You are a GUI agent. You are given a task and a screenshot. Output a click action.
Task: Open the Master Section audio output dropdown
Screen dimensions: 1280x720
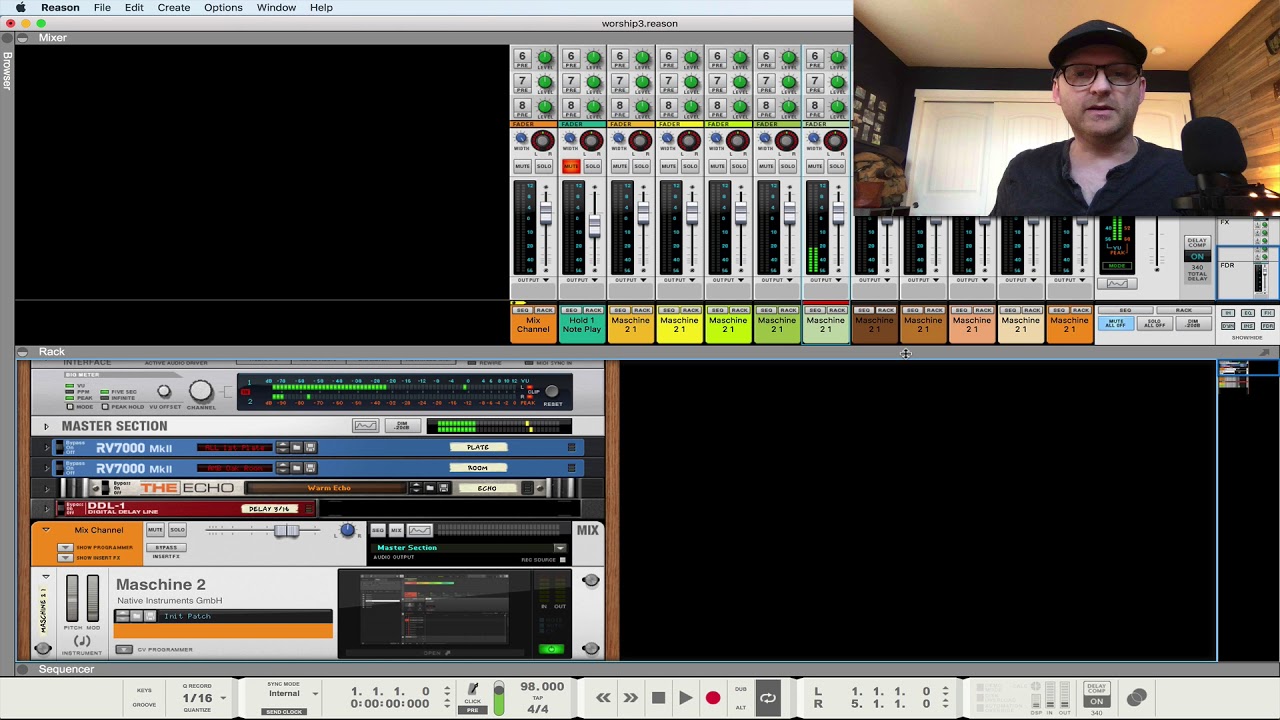point(560,548)
